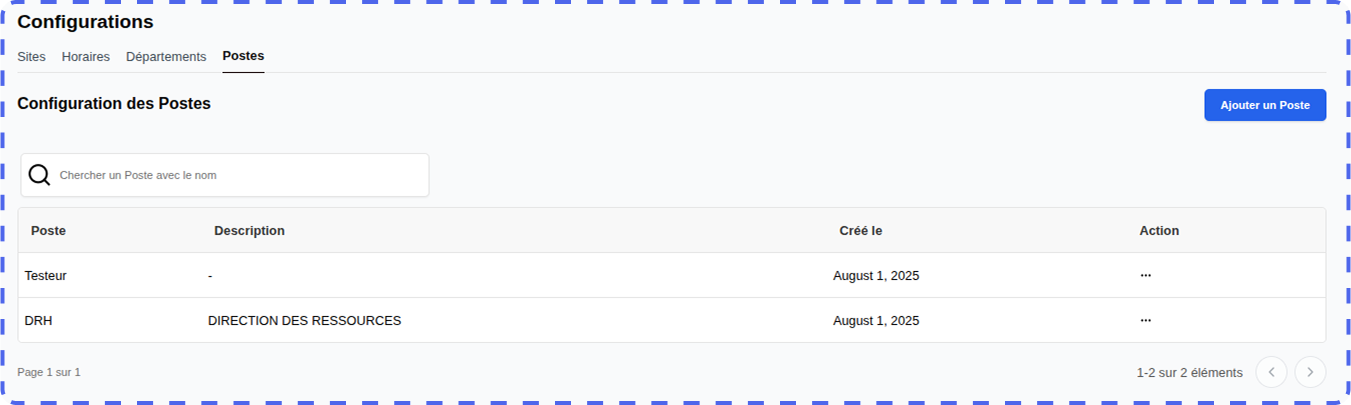The width and height of the screenshot is (1351, 405).
Task: Select the Testeur row name
Action: point(46,276)
